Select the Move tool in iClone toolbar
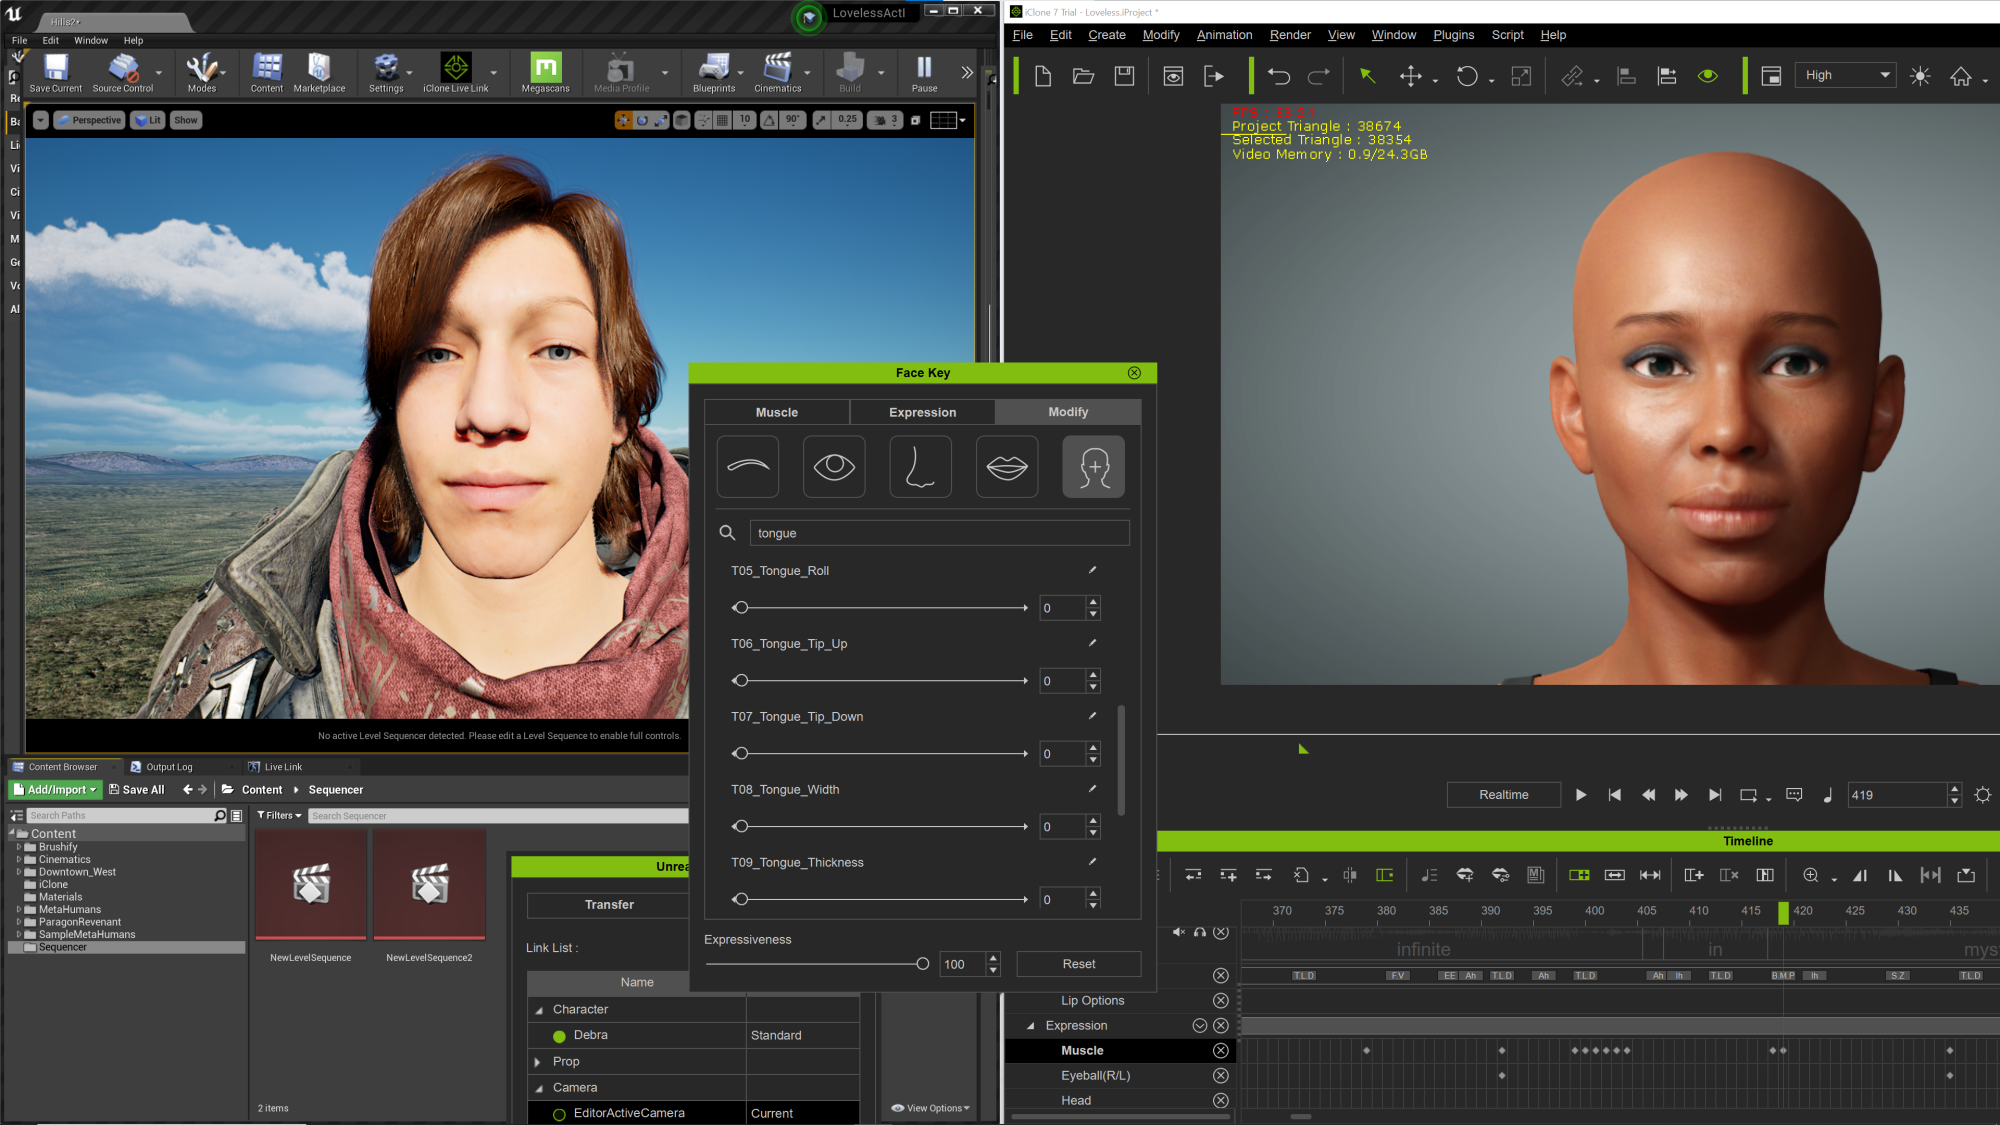2000x1125 pixels. tap(1410, 76)
